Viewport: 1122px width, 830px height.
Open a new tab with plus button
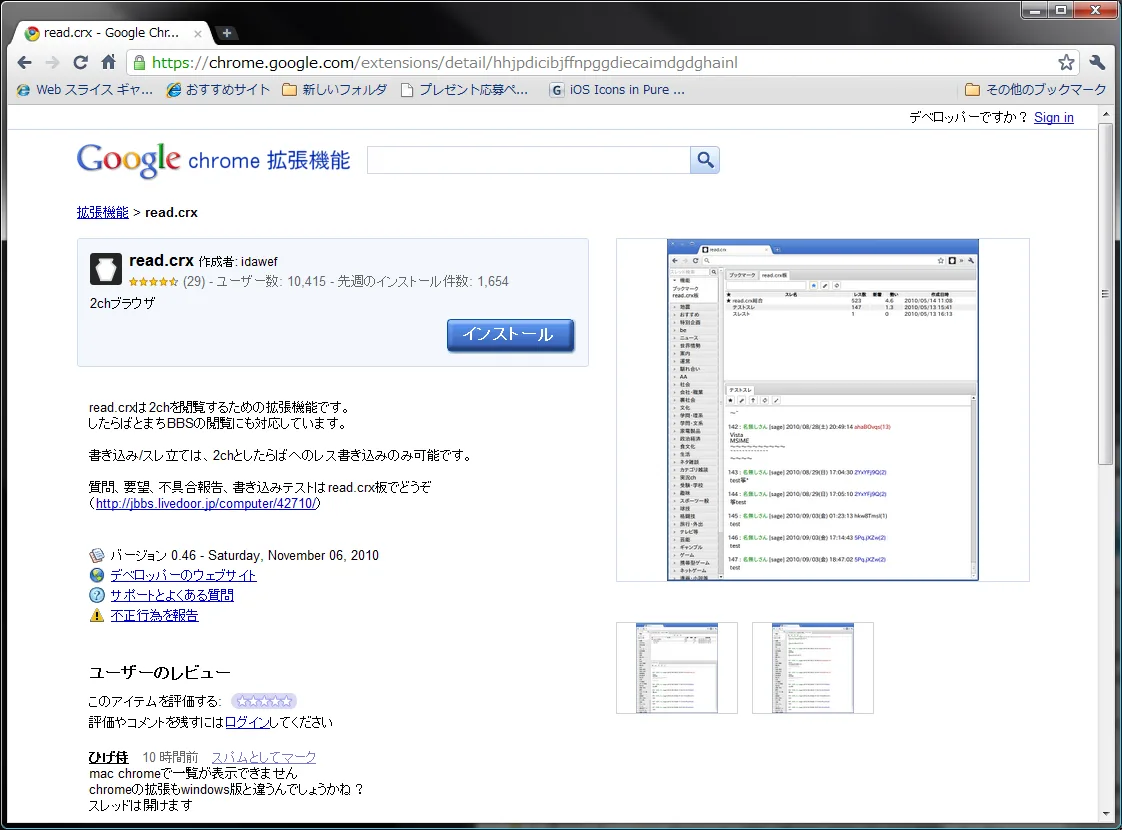[x=227, y=33]
